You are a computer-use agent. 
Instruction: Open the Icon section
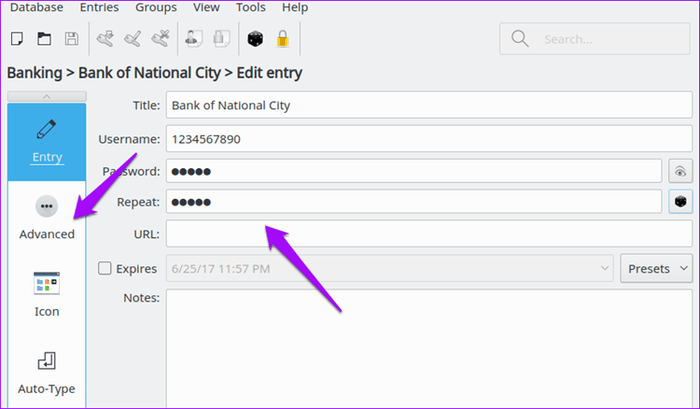tap(47, 295)
